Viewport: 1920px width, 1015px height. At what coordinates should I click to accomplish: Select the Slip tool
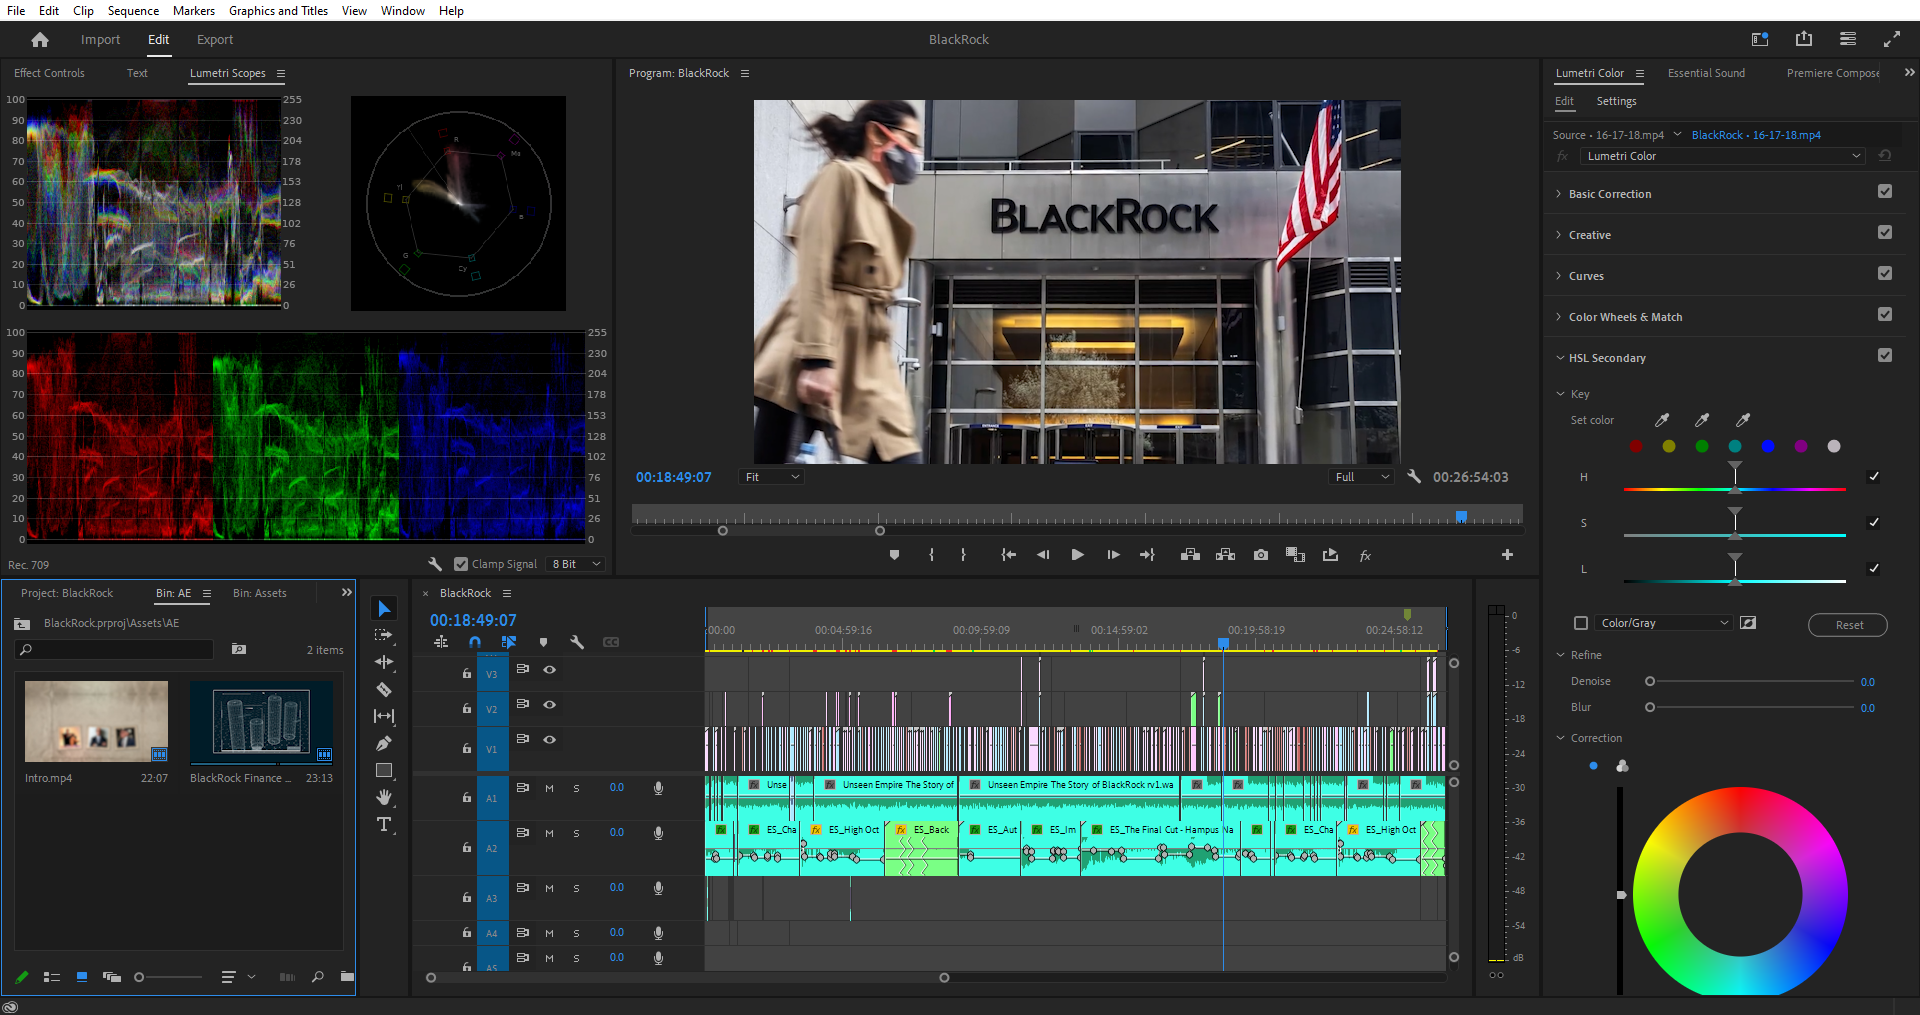[384, 716]
